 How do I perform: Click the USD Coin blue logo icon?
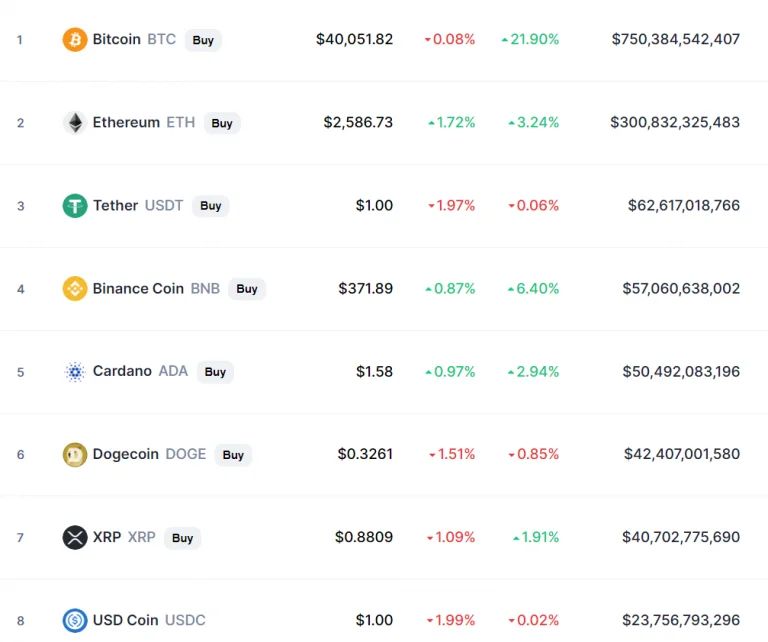click(75, 620)
